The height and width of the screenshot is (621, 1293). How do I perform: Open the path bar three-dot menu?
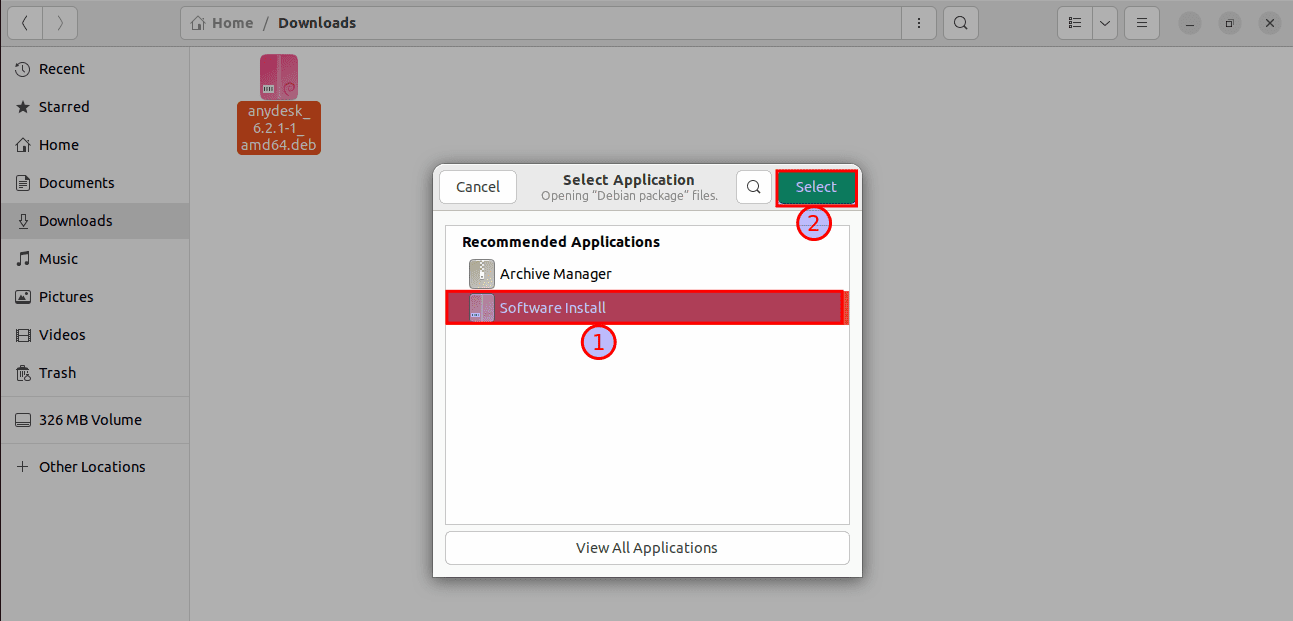click(x=919, y=23)
